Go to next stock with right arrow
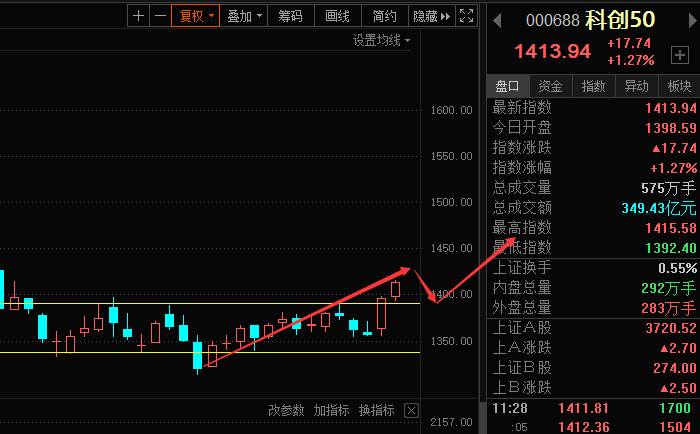Screen dimensions: 700x434 (692, 21)
